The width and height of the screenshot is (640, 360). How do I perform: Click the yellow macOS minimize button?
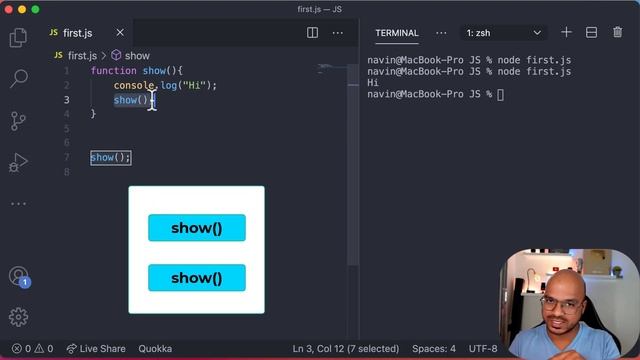tap(22, 9)
